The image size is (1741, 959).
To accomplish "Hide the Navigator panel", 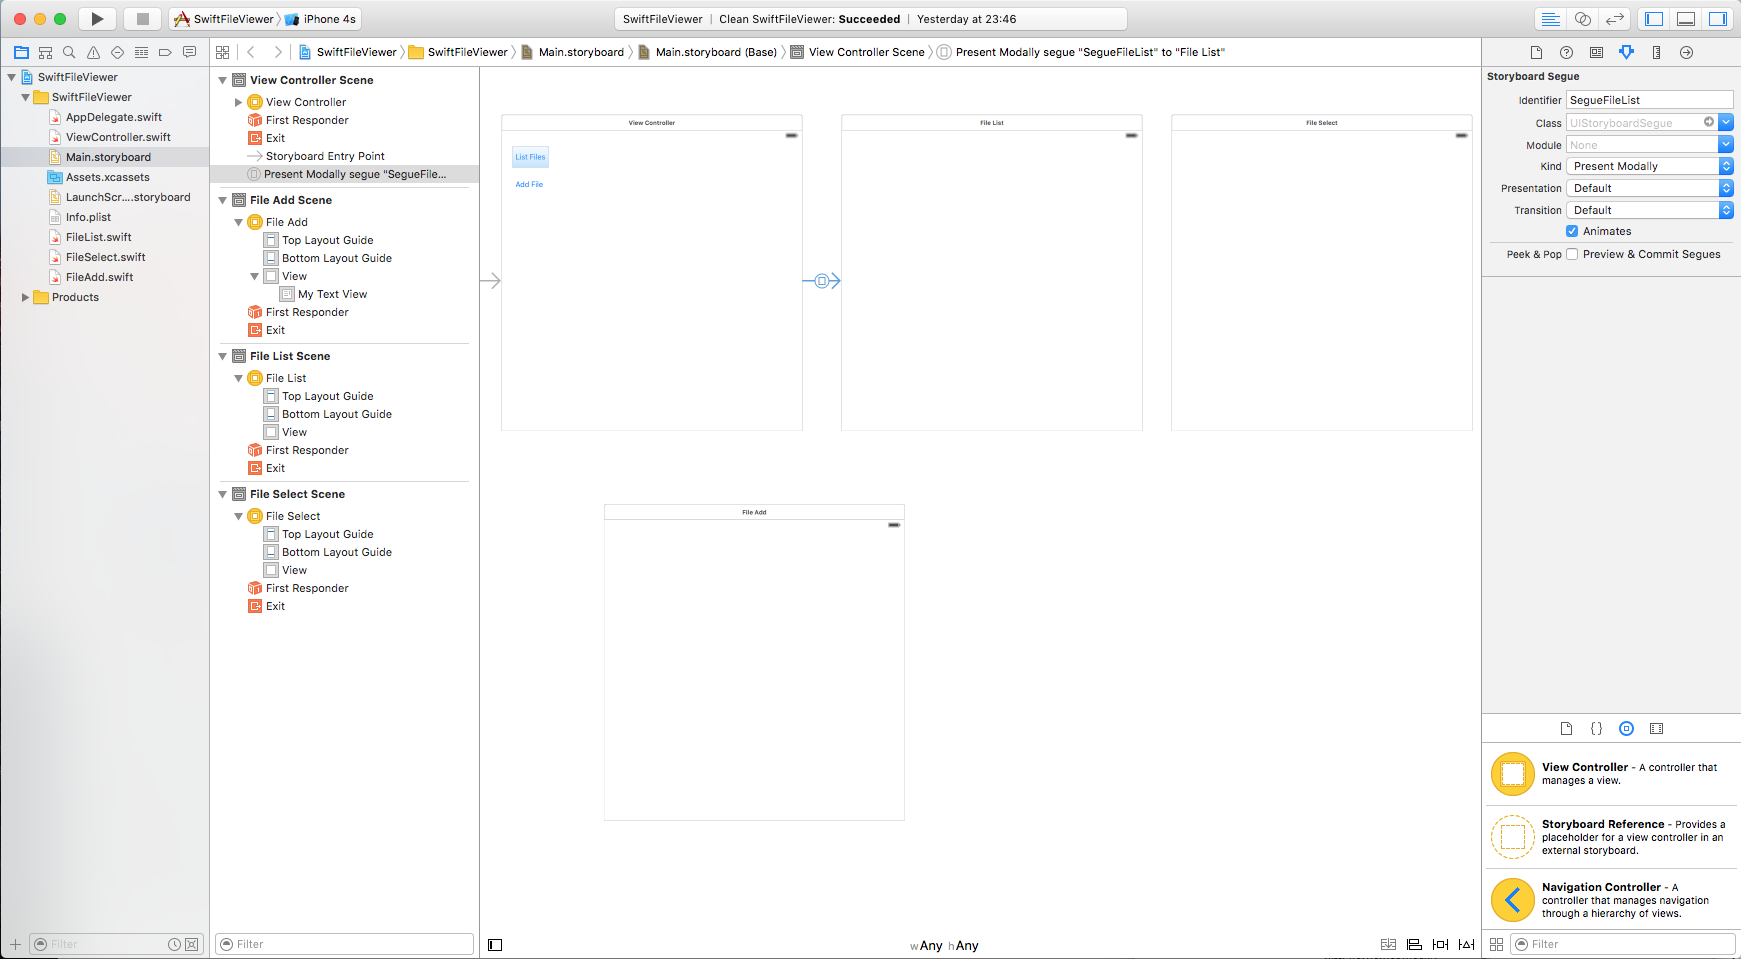I will click(1654, 19).
